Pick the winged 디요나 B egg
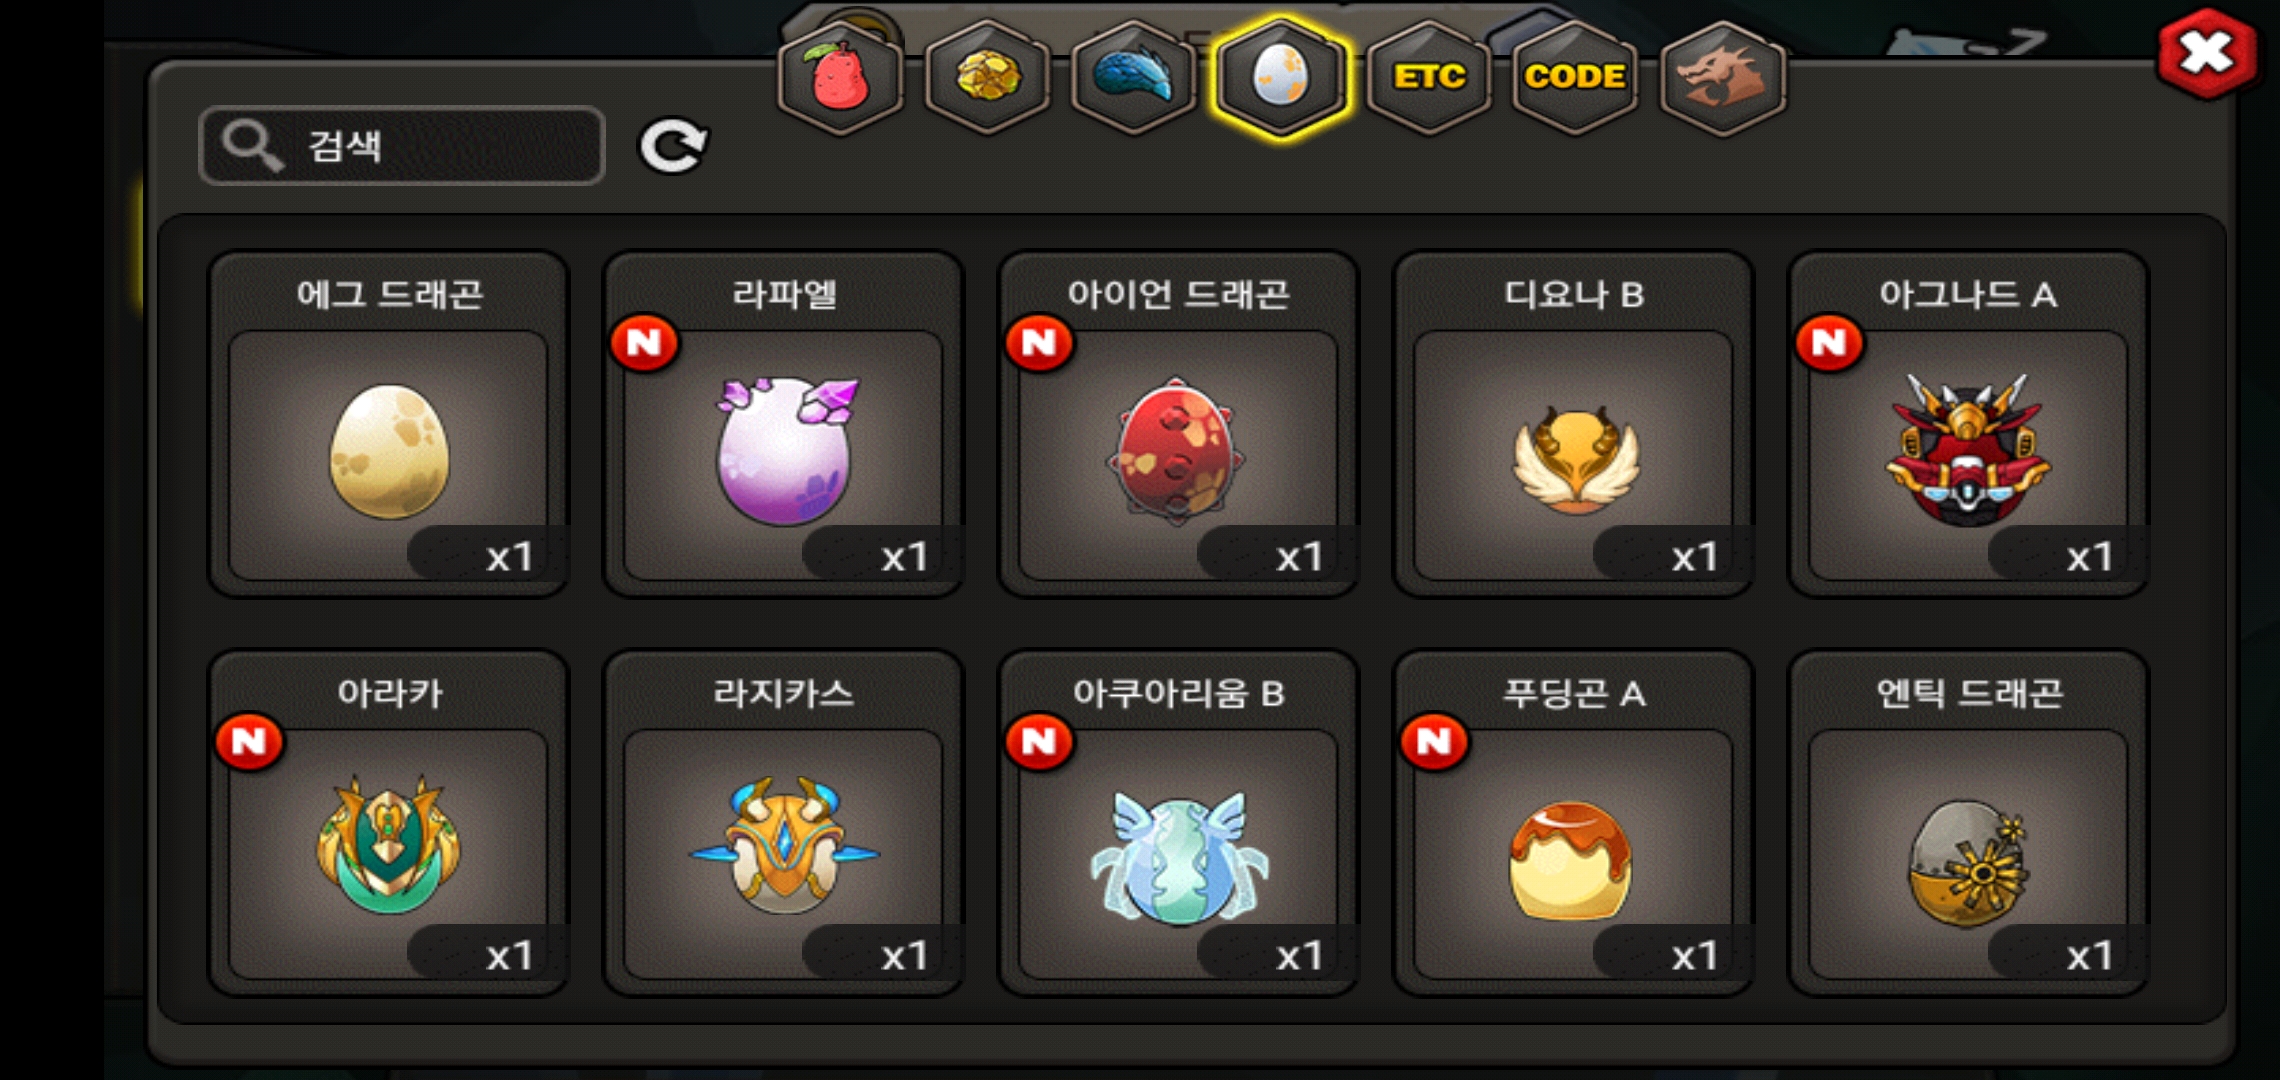This screenshot has height=1080, width=2280. point(1573,424)
